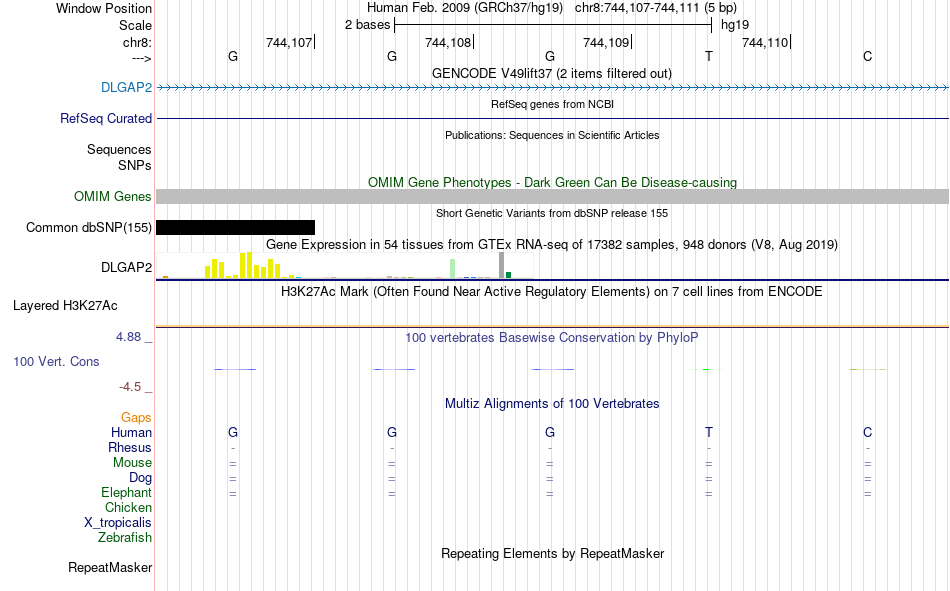Click the OMIM Gene Phenotypes track title
This screenshot has height=591, width=950.
coord(552,182)
